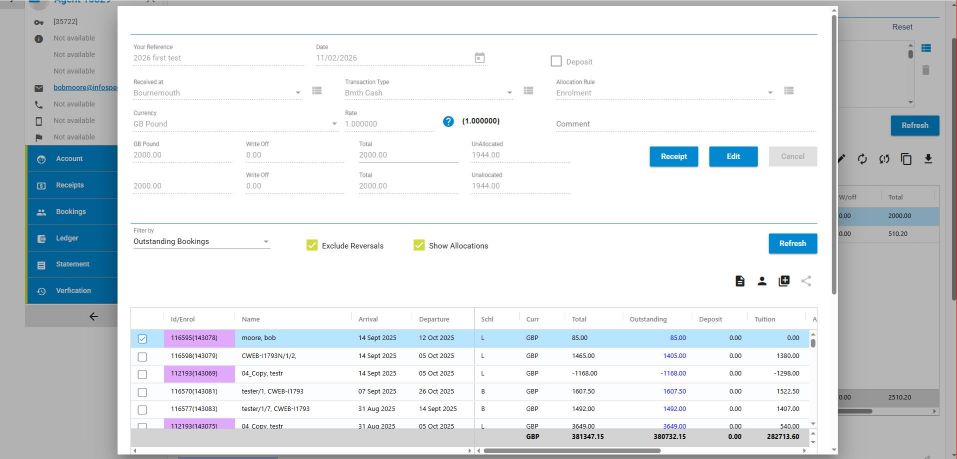
Task: Click the person icon above the bookings table
Action: 762,281
